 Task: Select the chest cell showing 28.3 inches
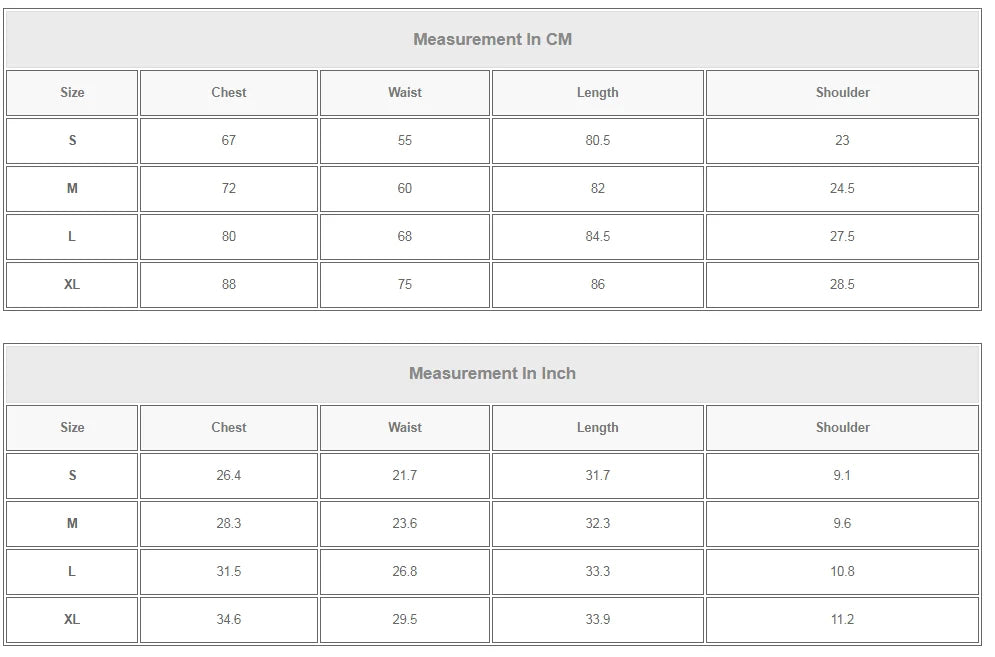pos(229,524)
